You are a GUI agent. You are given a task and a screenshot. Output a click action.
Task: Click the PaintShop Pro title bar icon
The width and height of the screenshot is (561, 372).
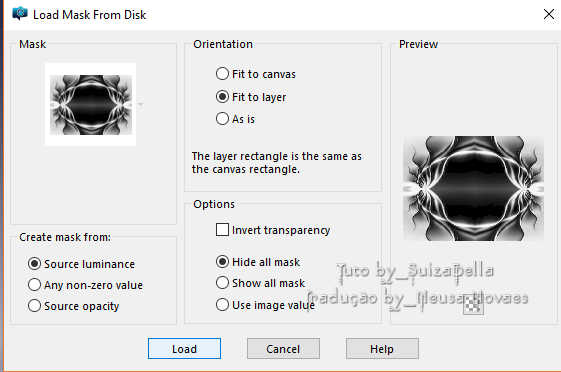[x=20, y=14]
